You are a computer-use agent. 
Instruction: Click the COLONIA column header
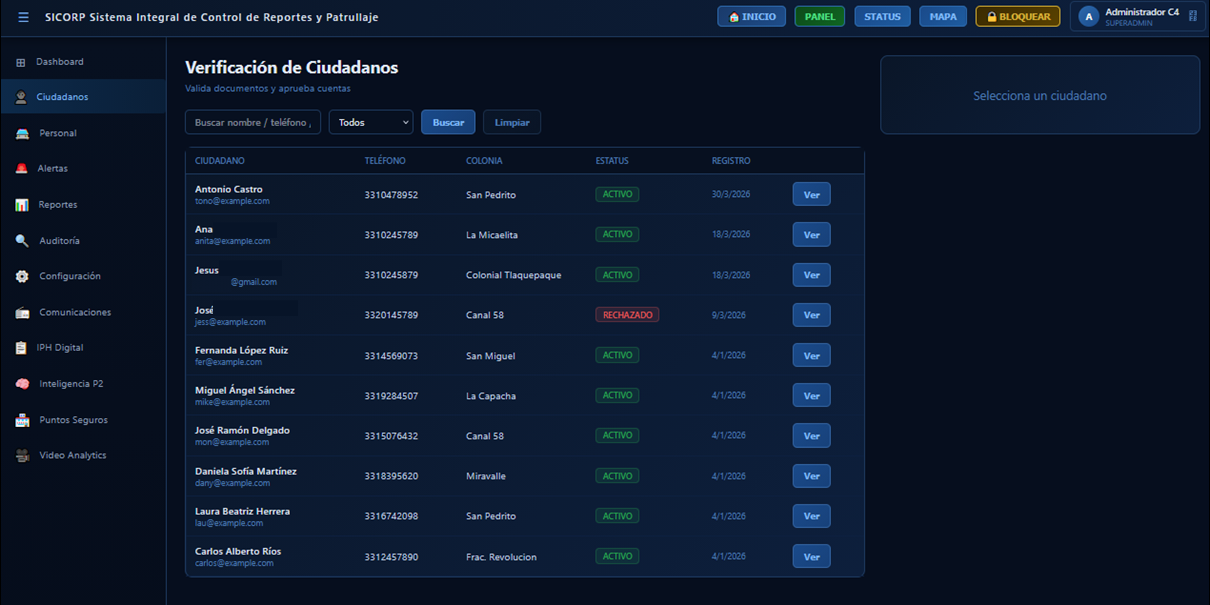pos(484,161)
